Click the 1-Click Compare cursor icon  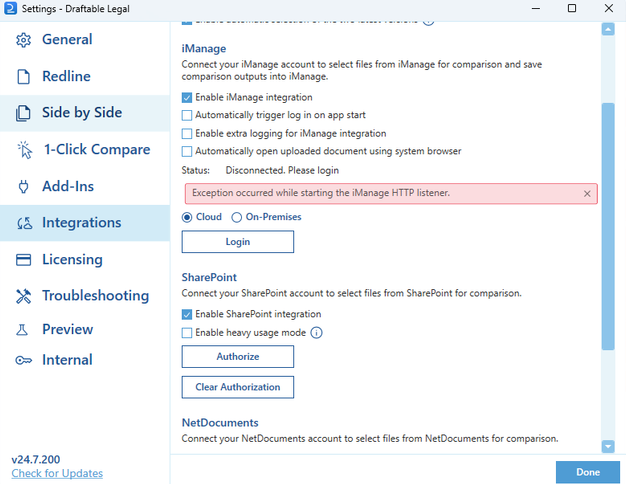[25, 150]
